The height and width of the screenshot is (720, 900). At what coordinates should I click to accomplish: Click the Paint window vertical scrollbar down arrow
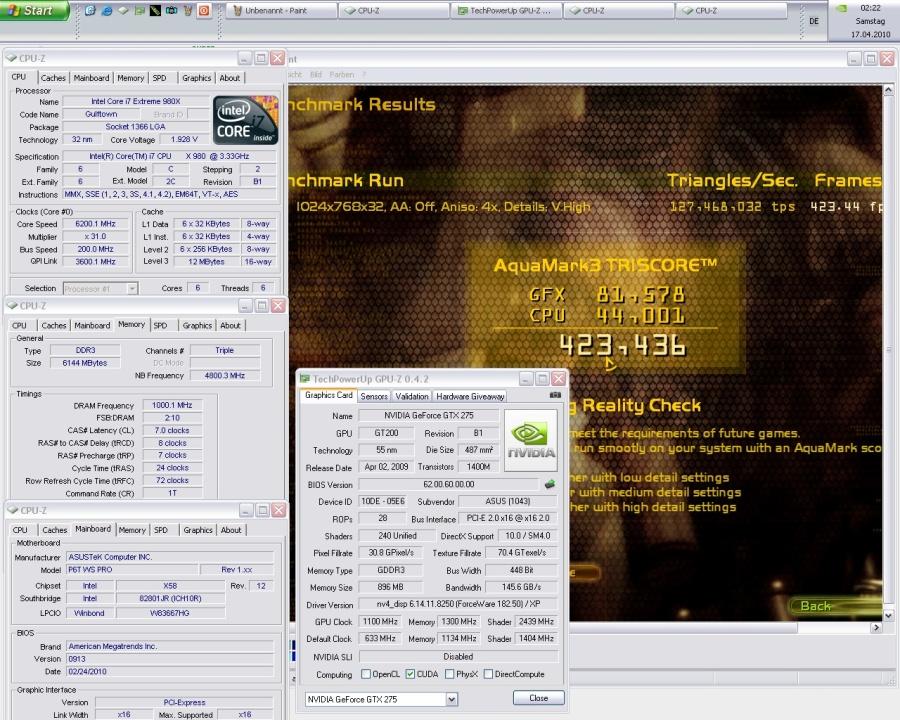(x=889, y=615)
